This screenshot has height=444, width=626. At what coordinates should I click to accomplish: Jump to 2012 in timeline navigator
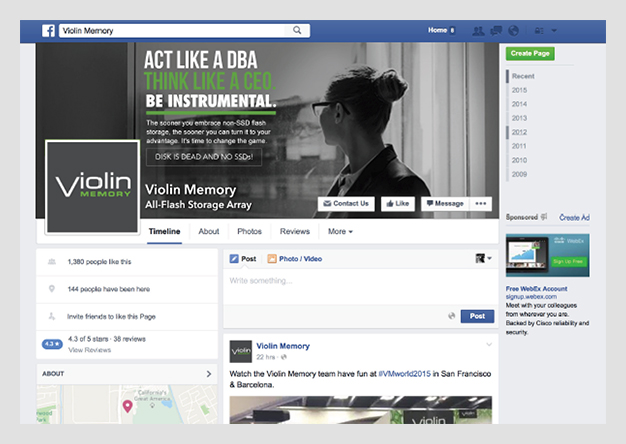[519, 132]
